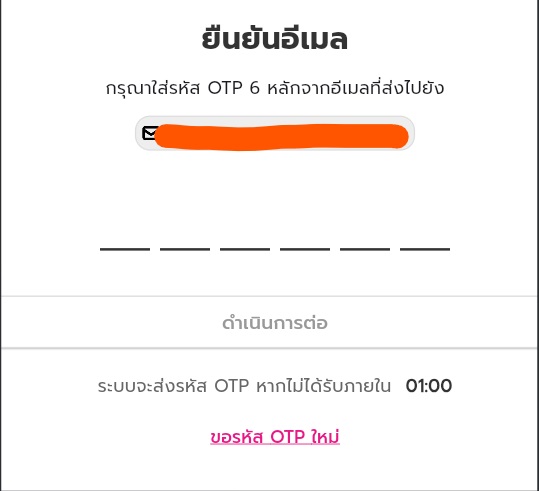This screenshot has height=491, width=539.
Task: Click the word OTP in the countdown message
Action: click(x=231, y=386)
